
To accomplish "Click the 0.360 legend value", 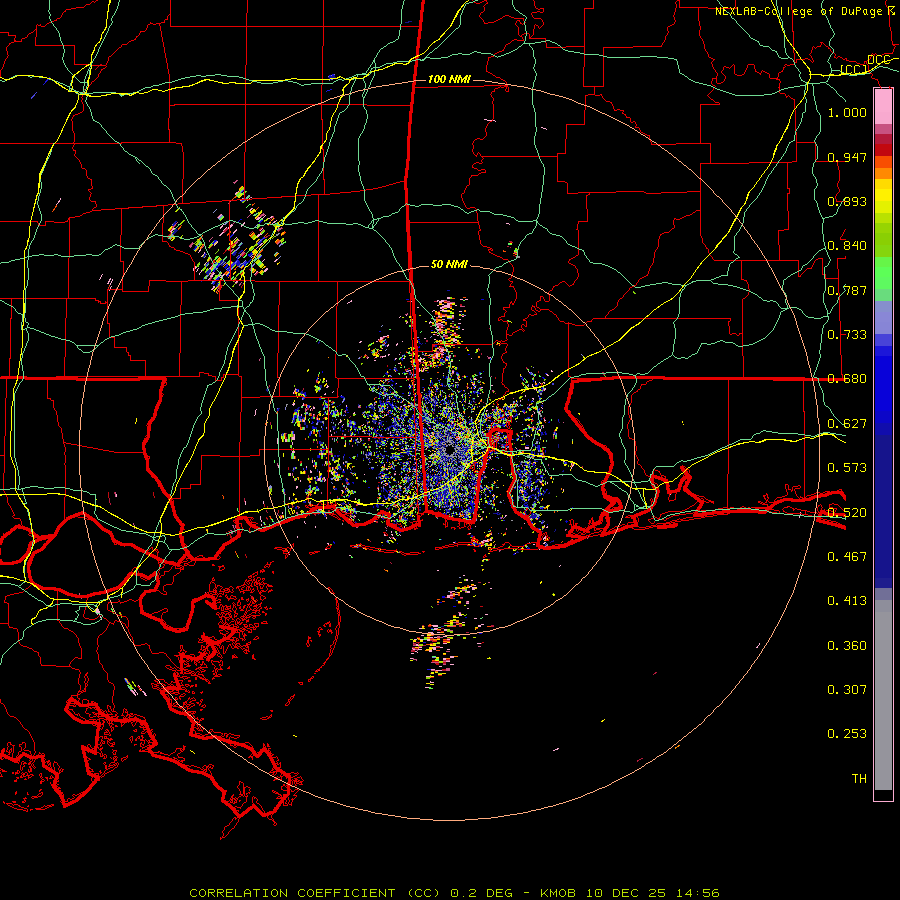I will point(847,645).
